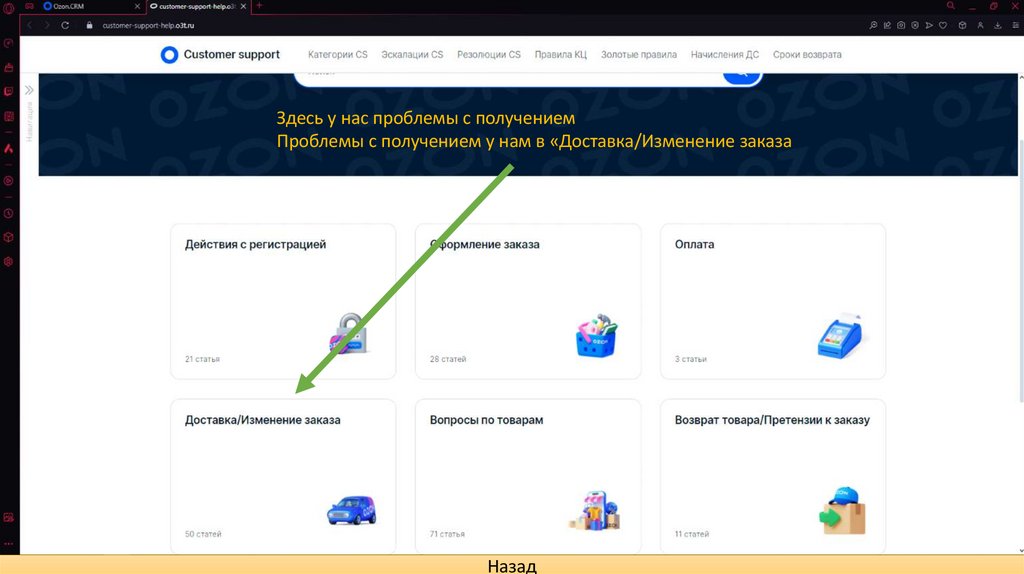The height and width of the screenshot is (574, 1024).
Task: Click three-dots more icon at sidebar bottom
Action: click(x=8, y=543)
